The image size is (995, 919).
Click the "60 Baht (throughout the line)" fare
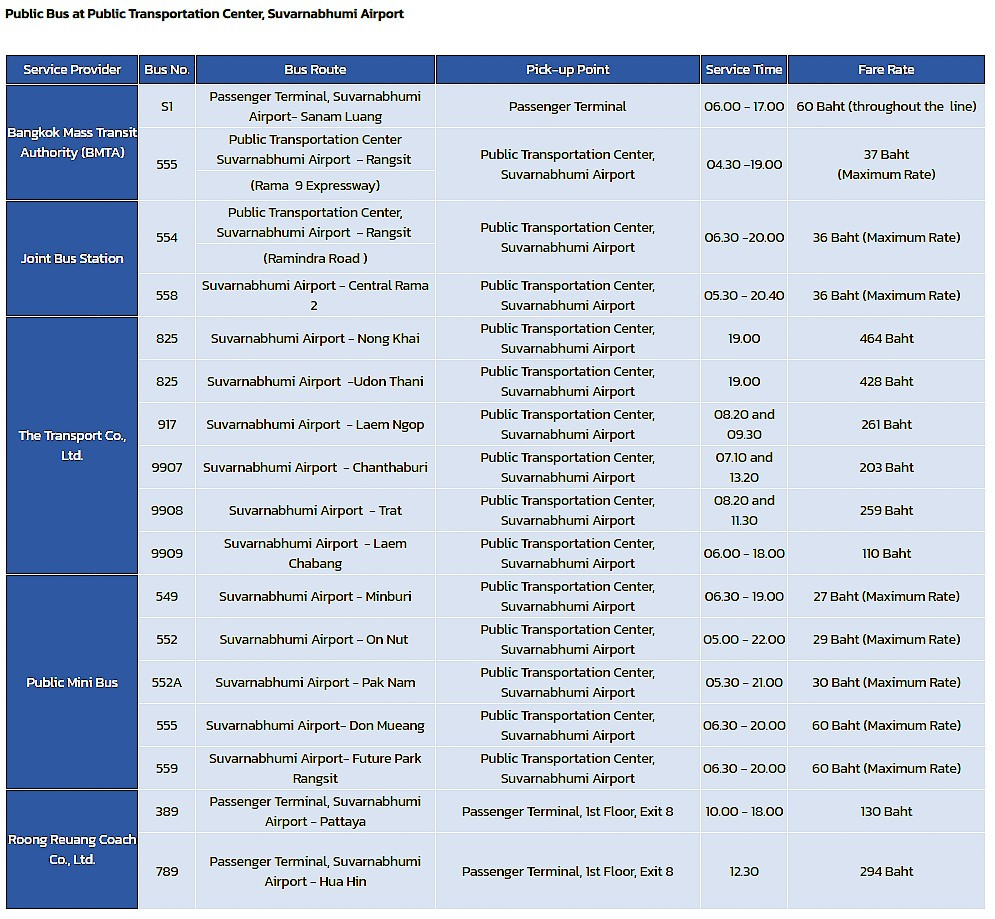(x=886, y=107)
